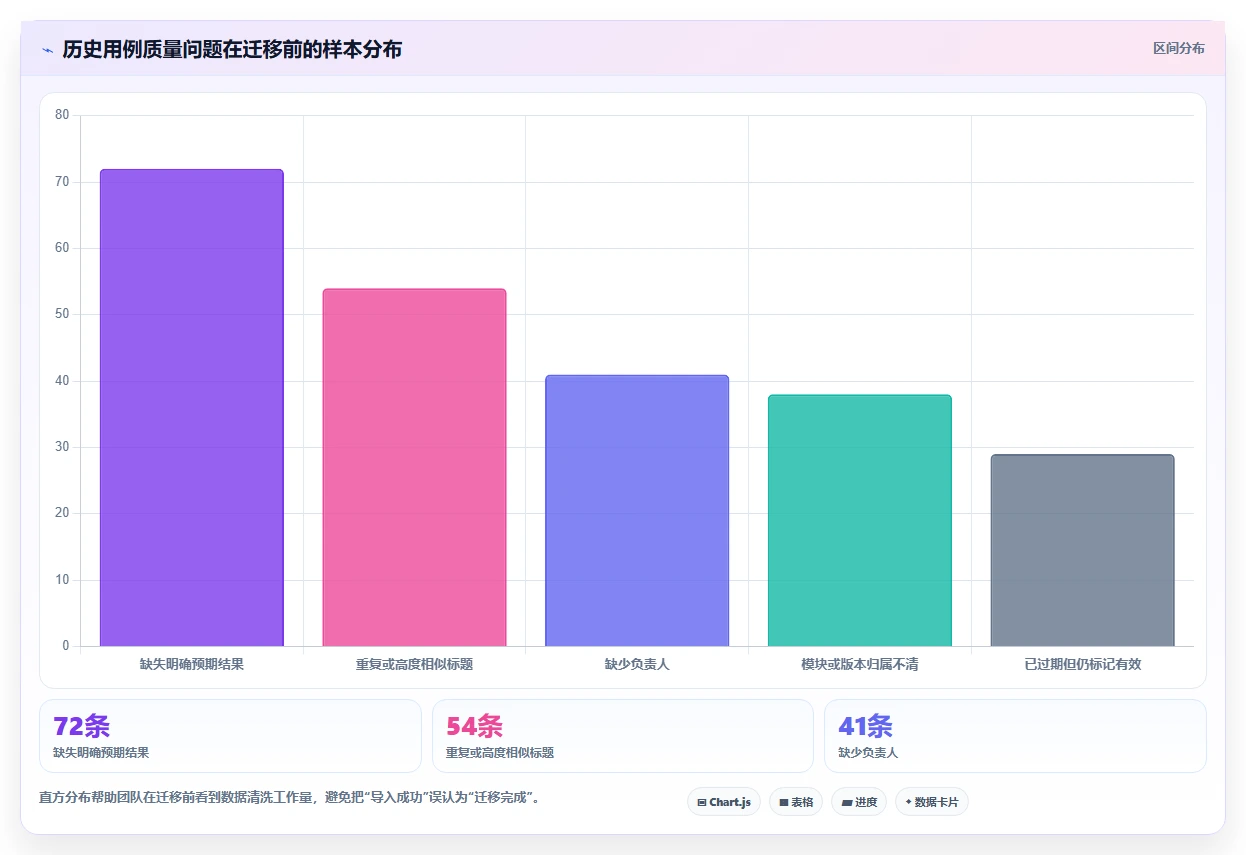Image resolution: width=1246 pixels, height=855 pixels.
Task: Click axis label 模块或版本归属不清
Action: point(860,664)
